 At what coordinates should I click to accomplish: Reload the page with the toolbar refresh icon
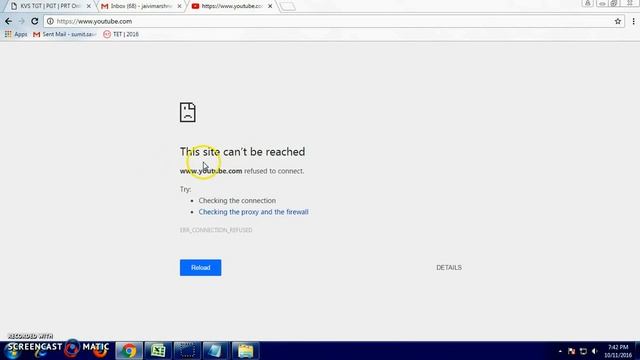[x=35, y=21]
